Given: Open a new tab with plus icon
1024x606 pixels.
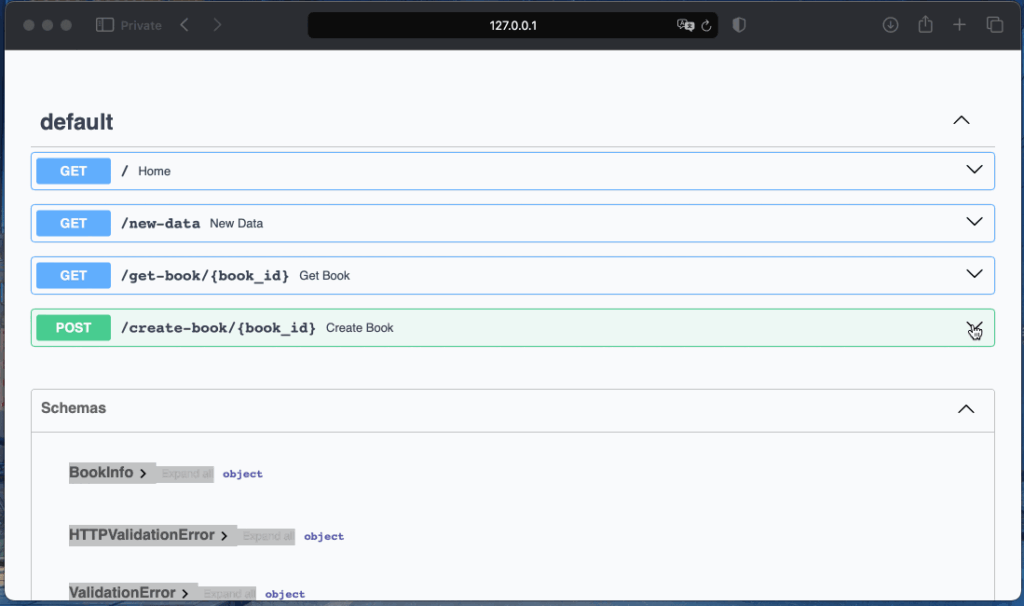Looking at the screenshot, I should click(959, 25).
